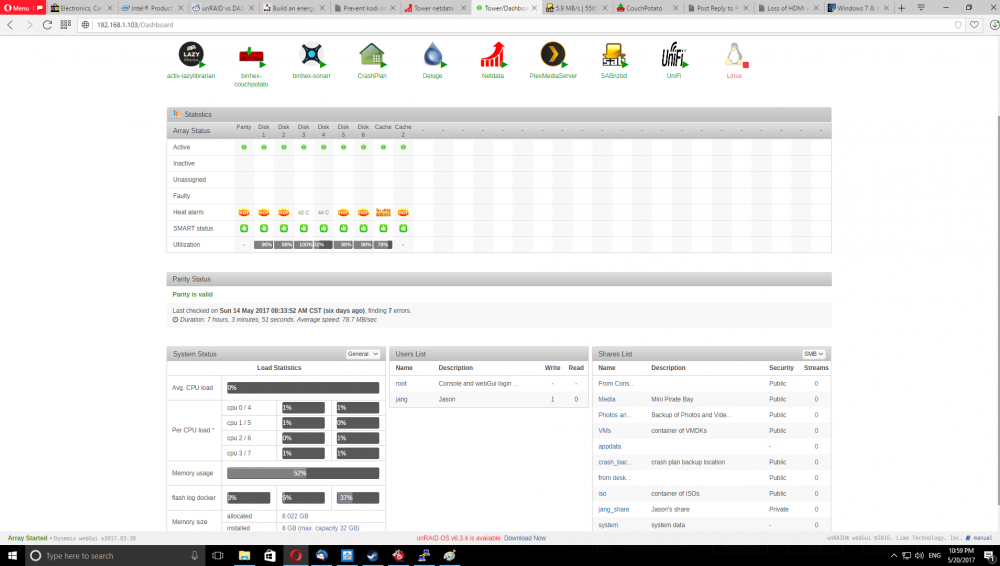Image resolution: width=1000 pixels, height=566 pixels.
Task: Click the browser Forward arrow
Action: (x=29, y=25)
